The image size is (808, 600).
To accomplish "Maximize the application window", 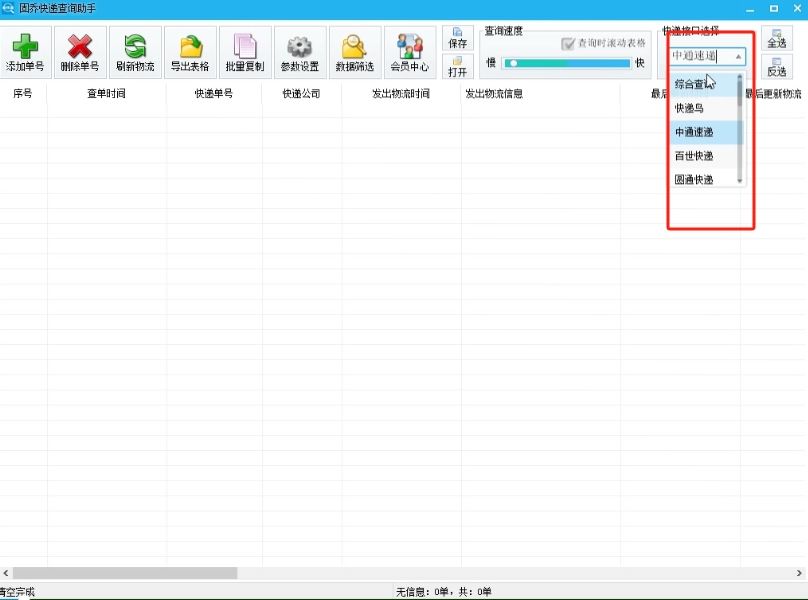I will (773, 9).
